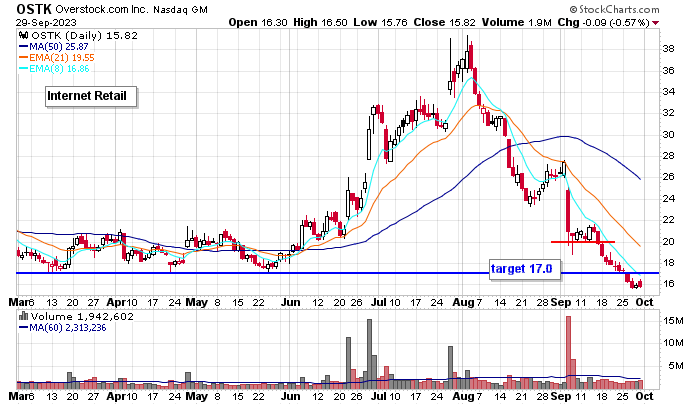Click the 16 price axis label
700x405 pixels.
click(x=668, y=284)
